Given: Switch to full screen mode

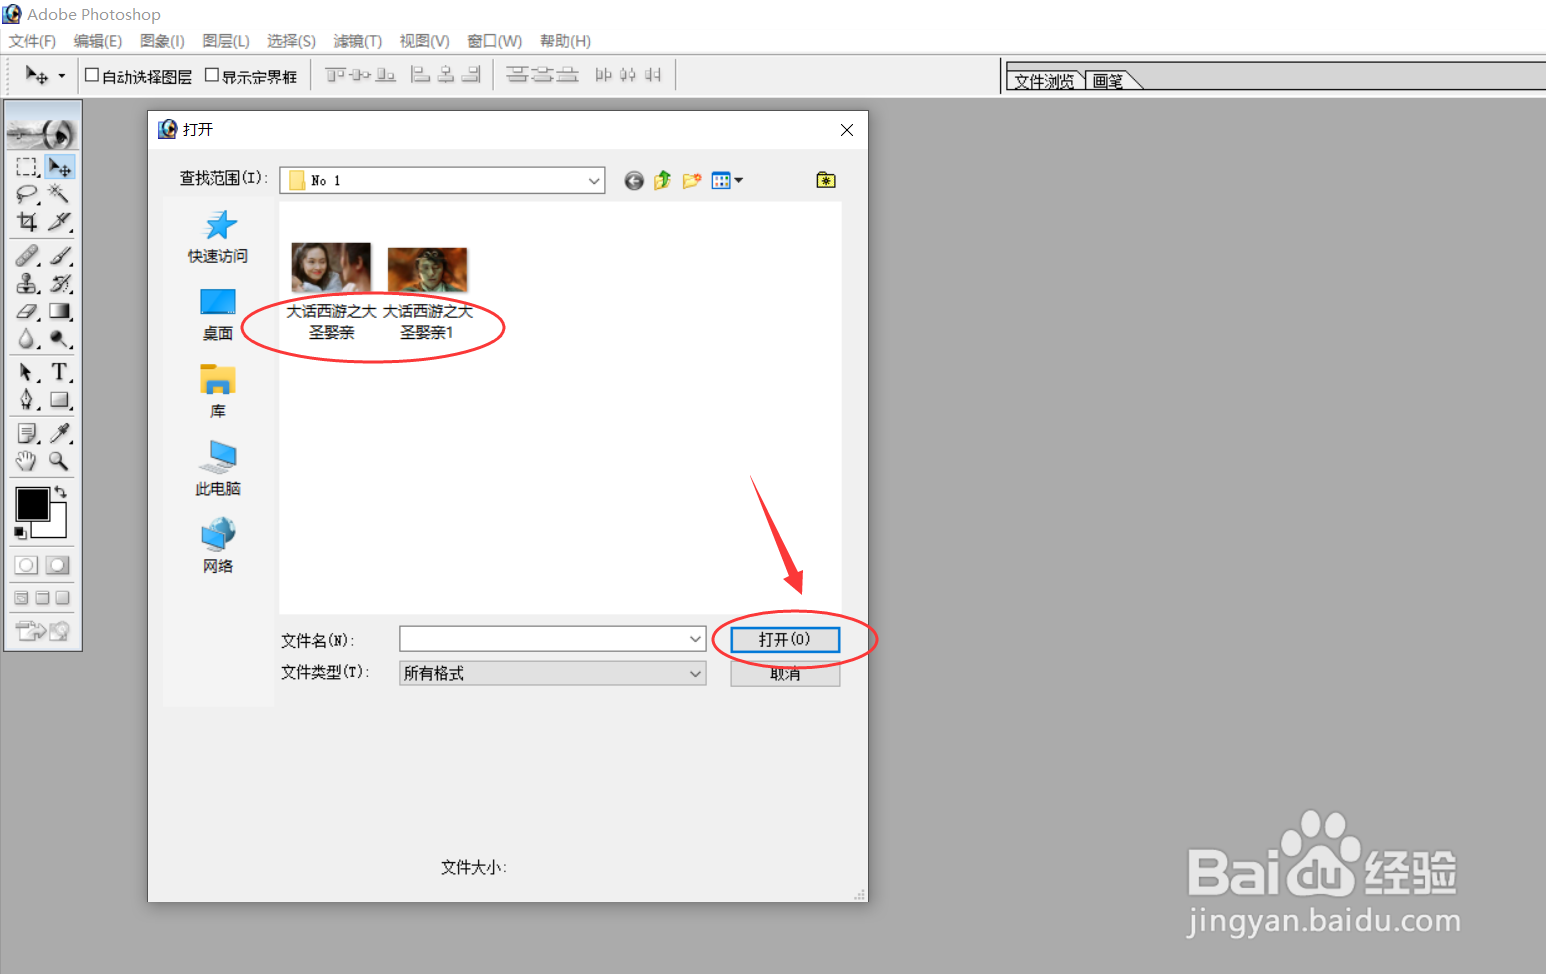Looking at the screenshot, I should pyautogui.click(x=63, y=598).
